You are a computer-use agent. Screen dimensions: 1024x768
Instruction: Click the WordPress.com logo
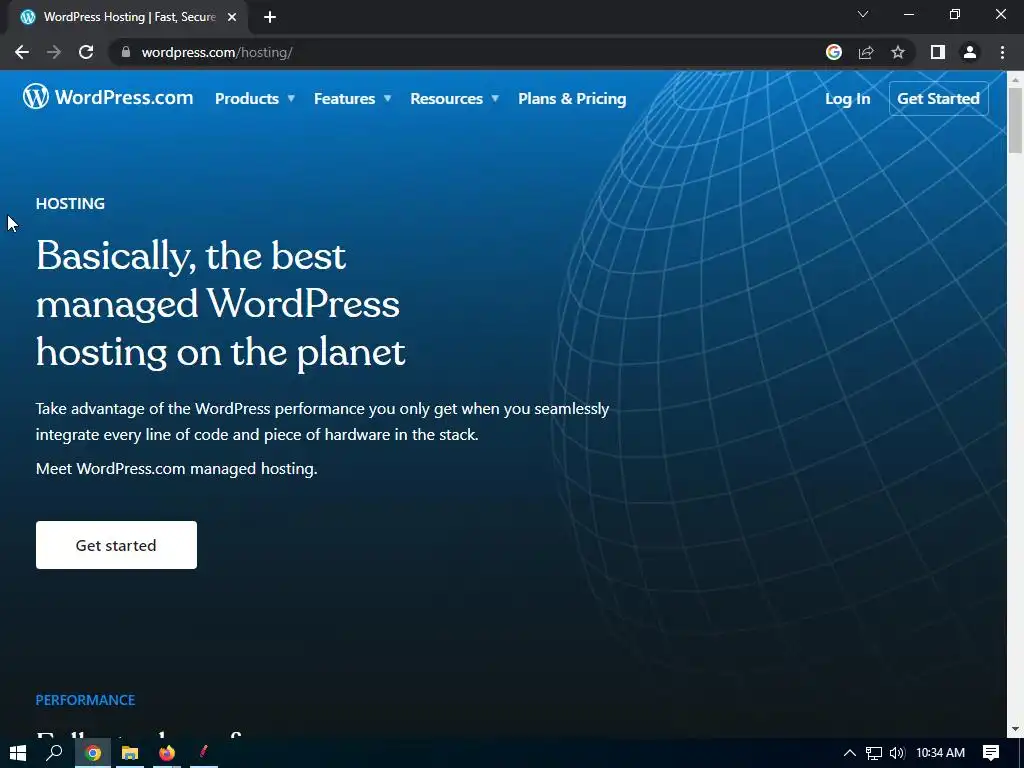click(x=108, y=97)
